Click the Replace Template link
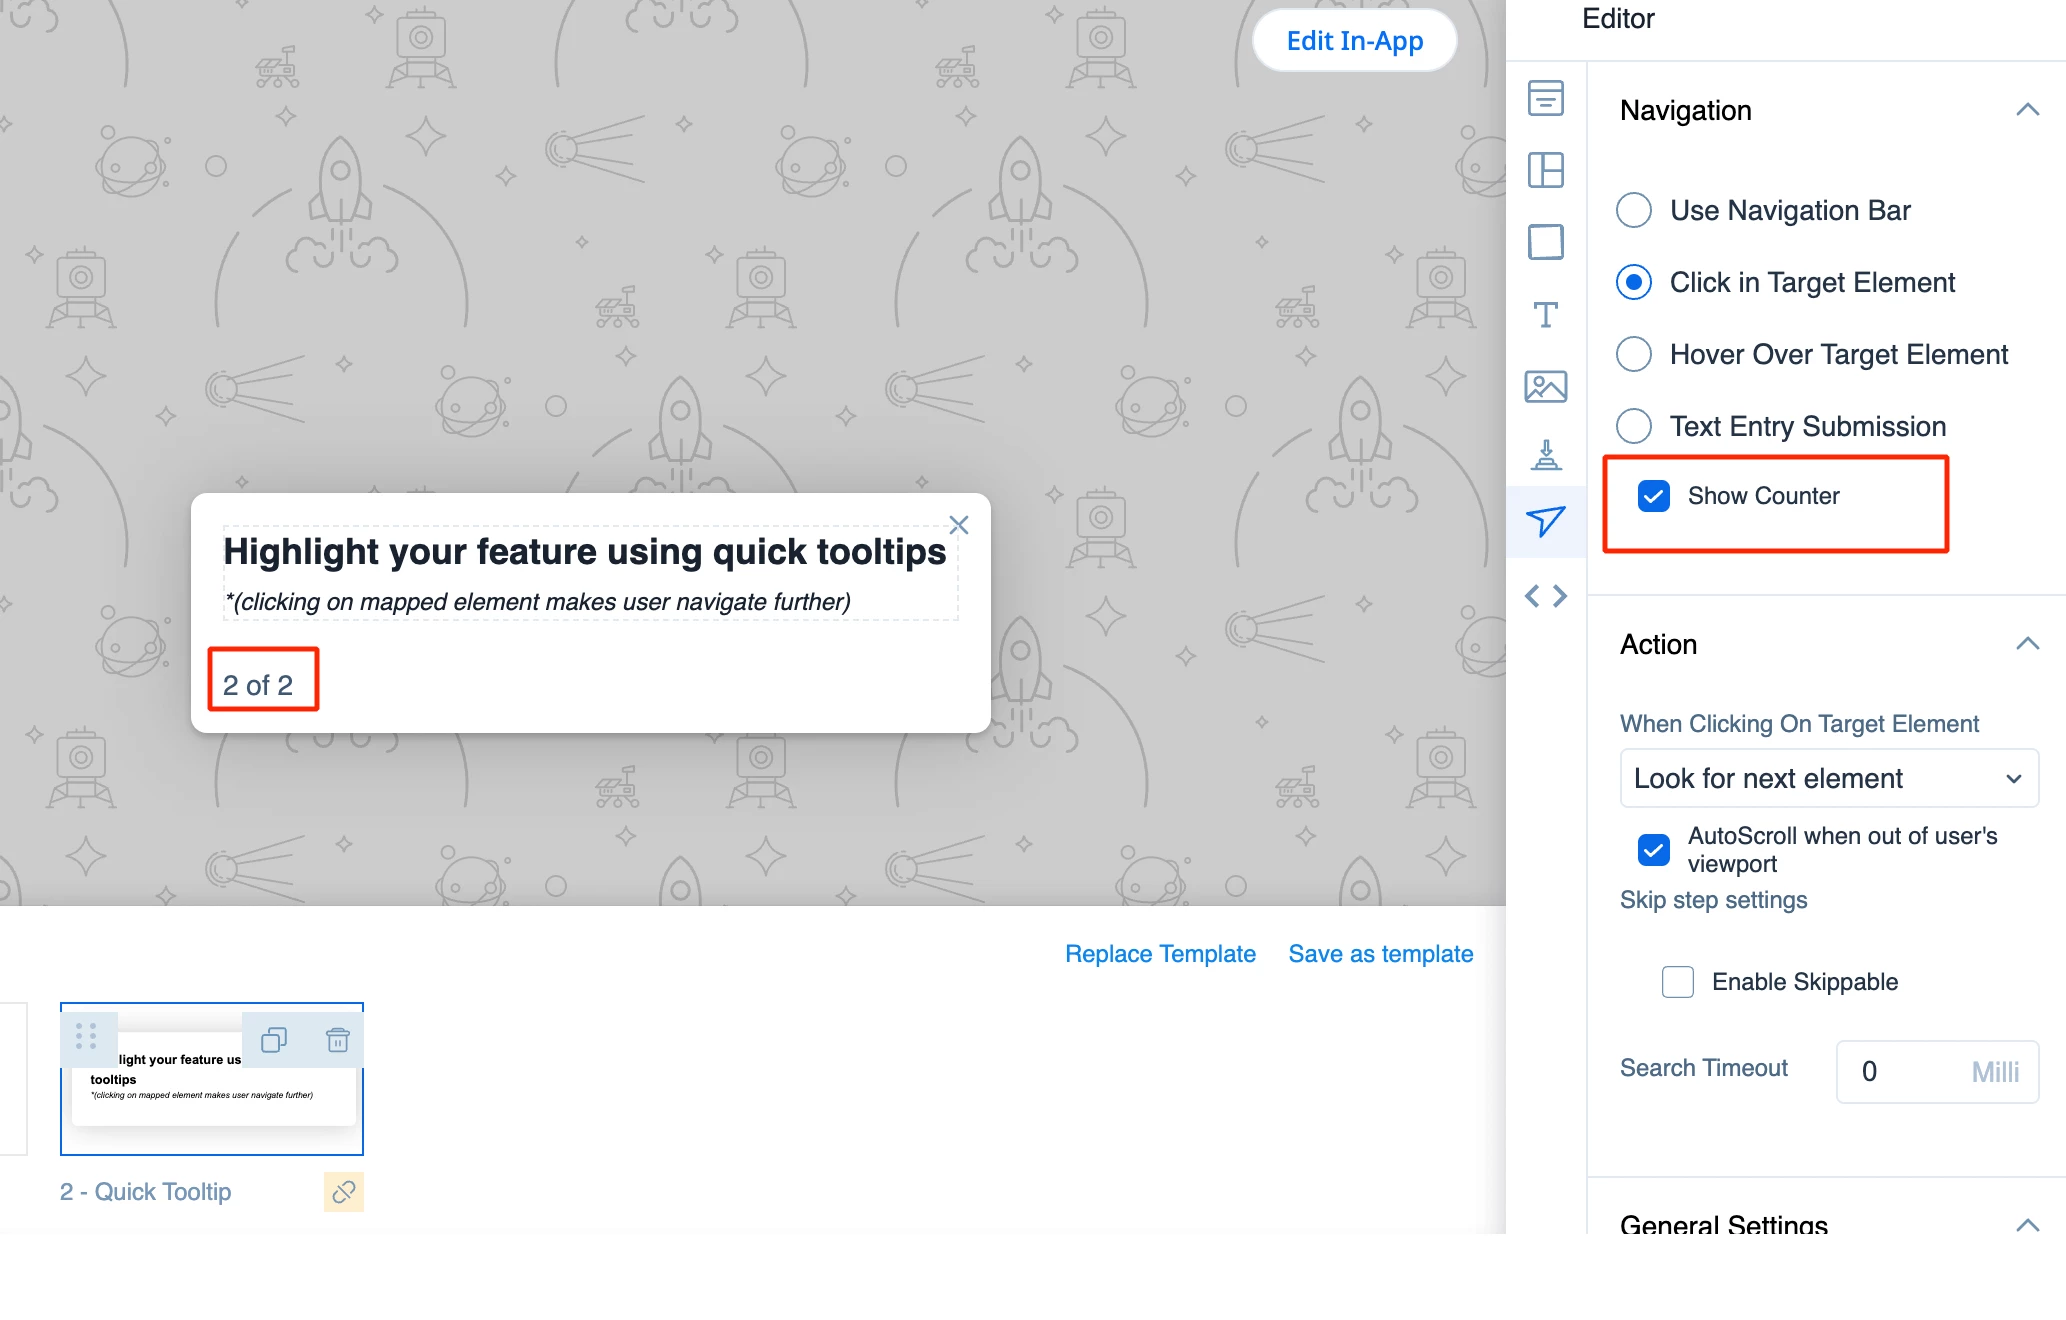The width and height of the screenshot is (2066, 1320). pos(1160,954)
